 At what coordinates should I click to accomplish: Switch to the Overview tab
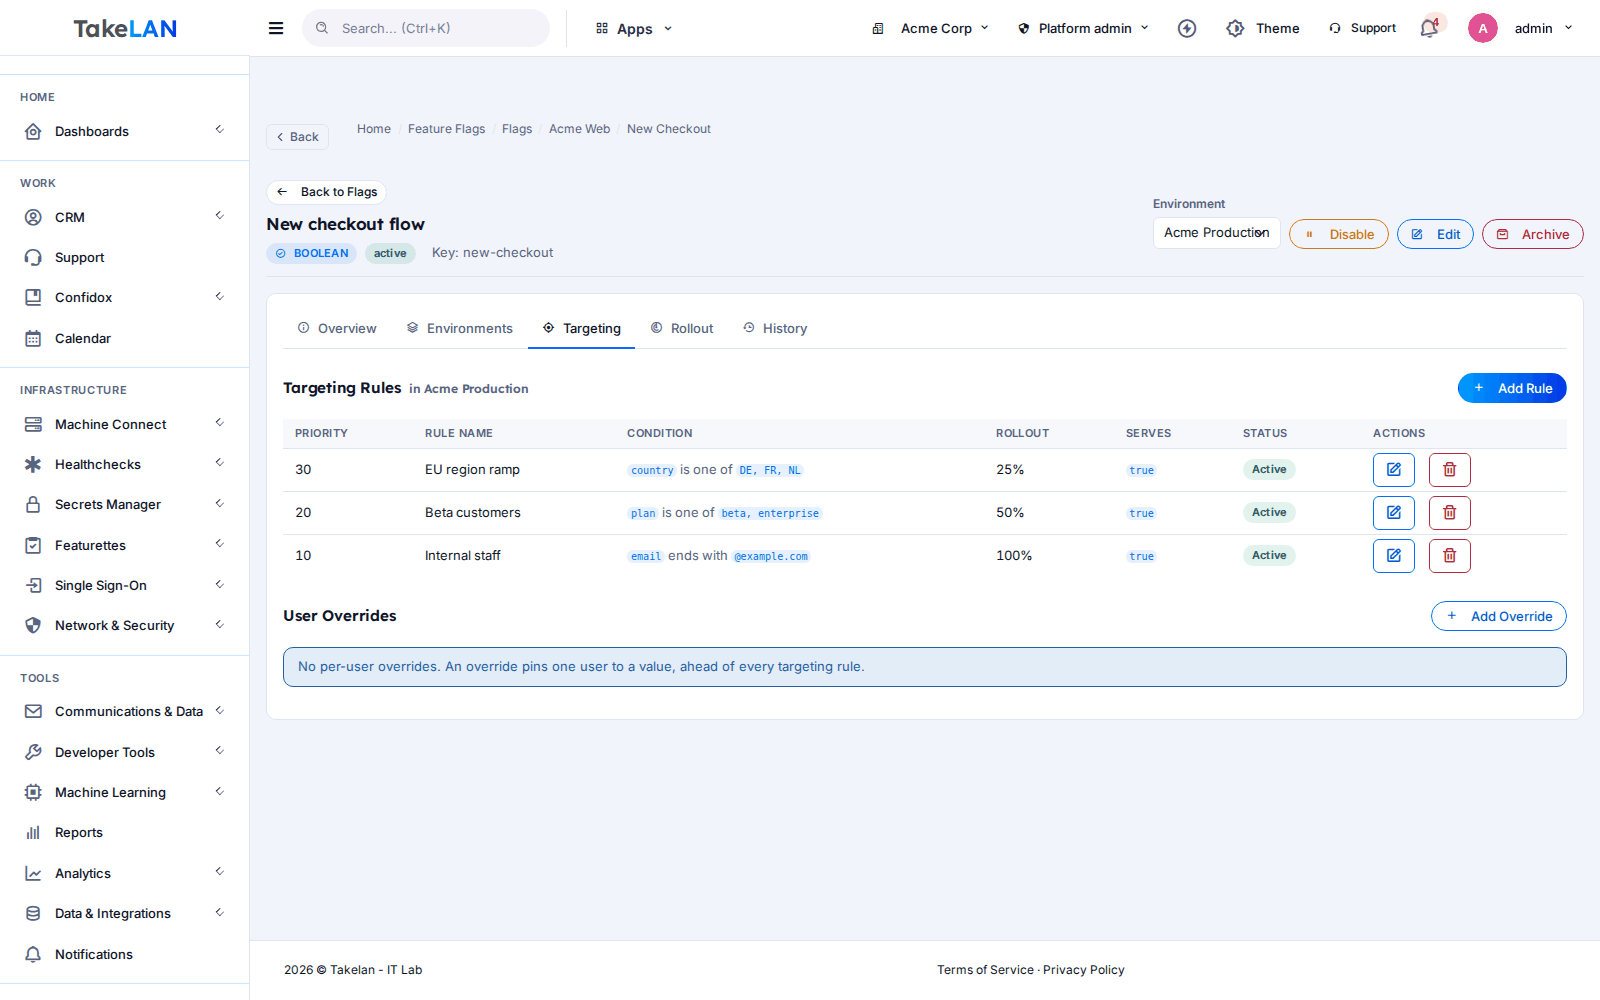point(337,328)
